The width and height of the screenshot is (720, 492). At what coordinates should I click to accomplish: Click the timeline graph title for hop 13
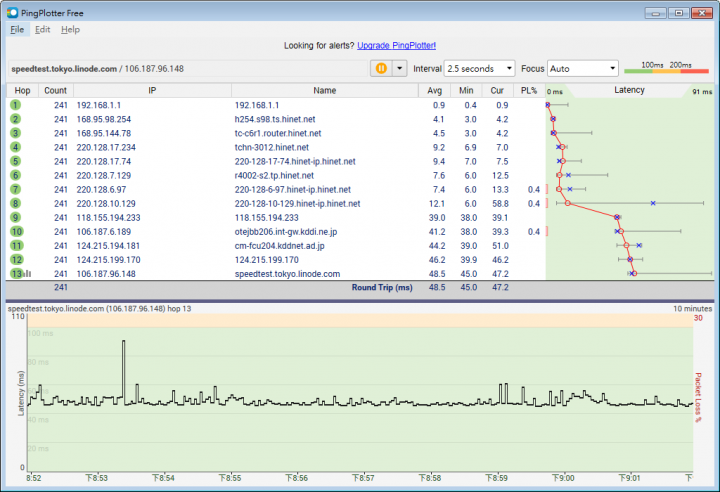[99, 309]
